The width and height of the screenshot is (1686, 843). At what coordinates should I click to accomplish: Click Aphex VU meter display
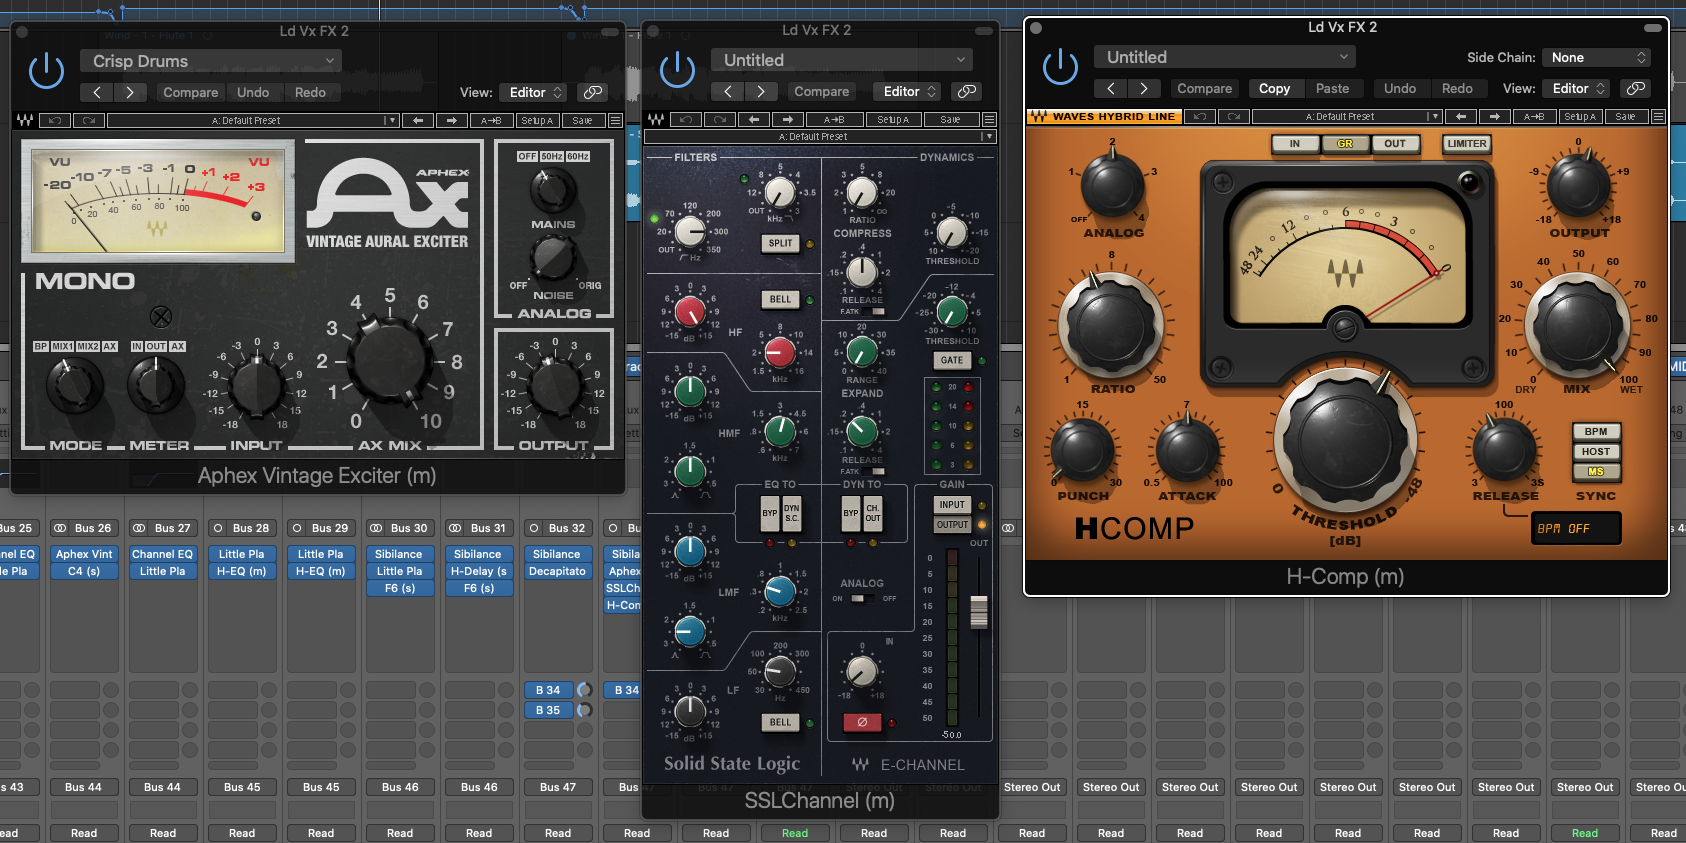click(x=157, y=201)
